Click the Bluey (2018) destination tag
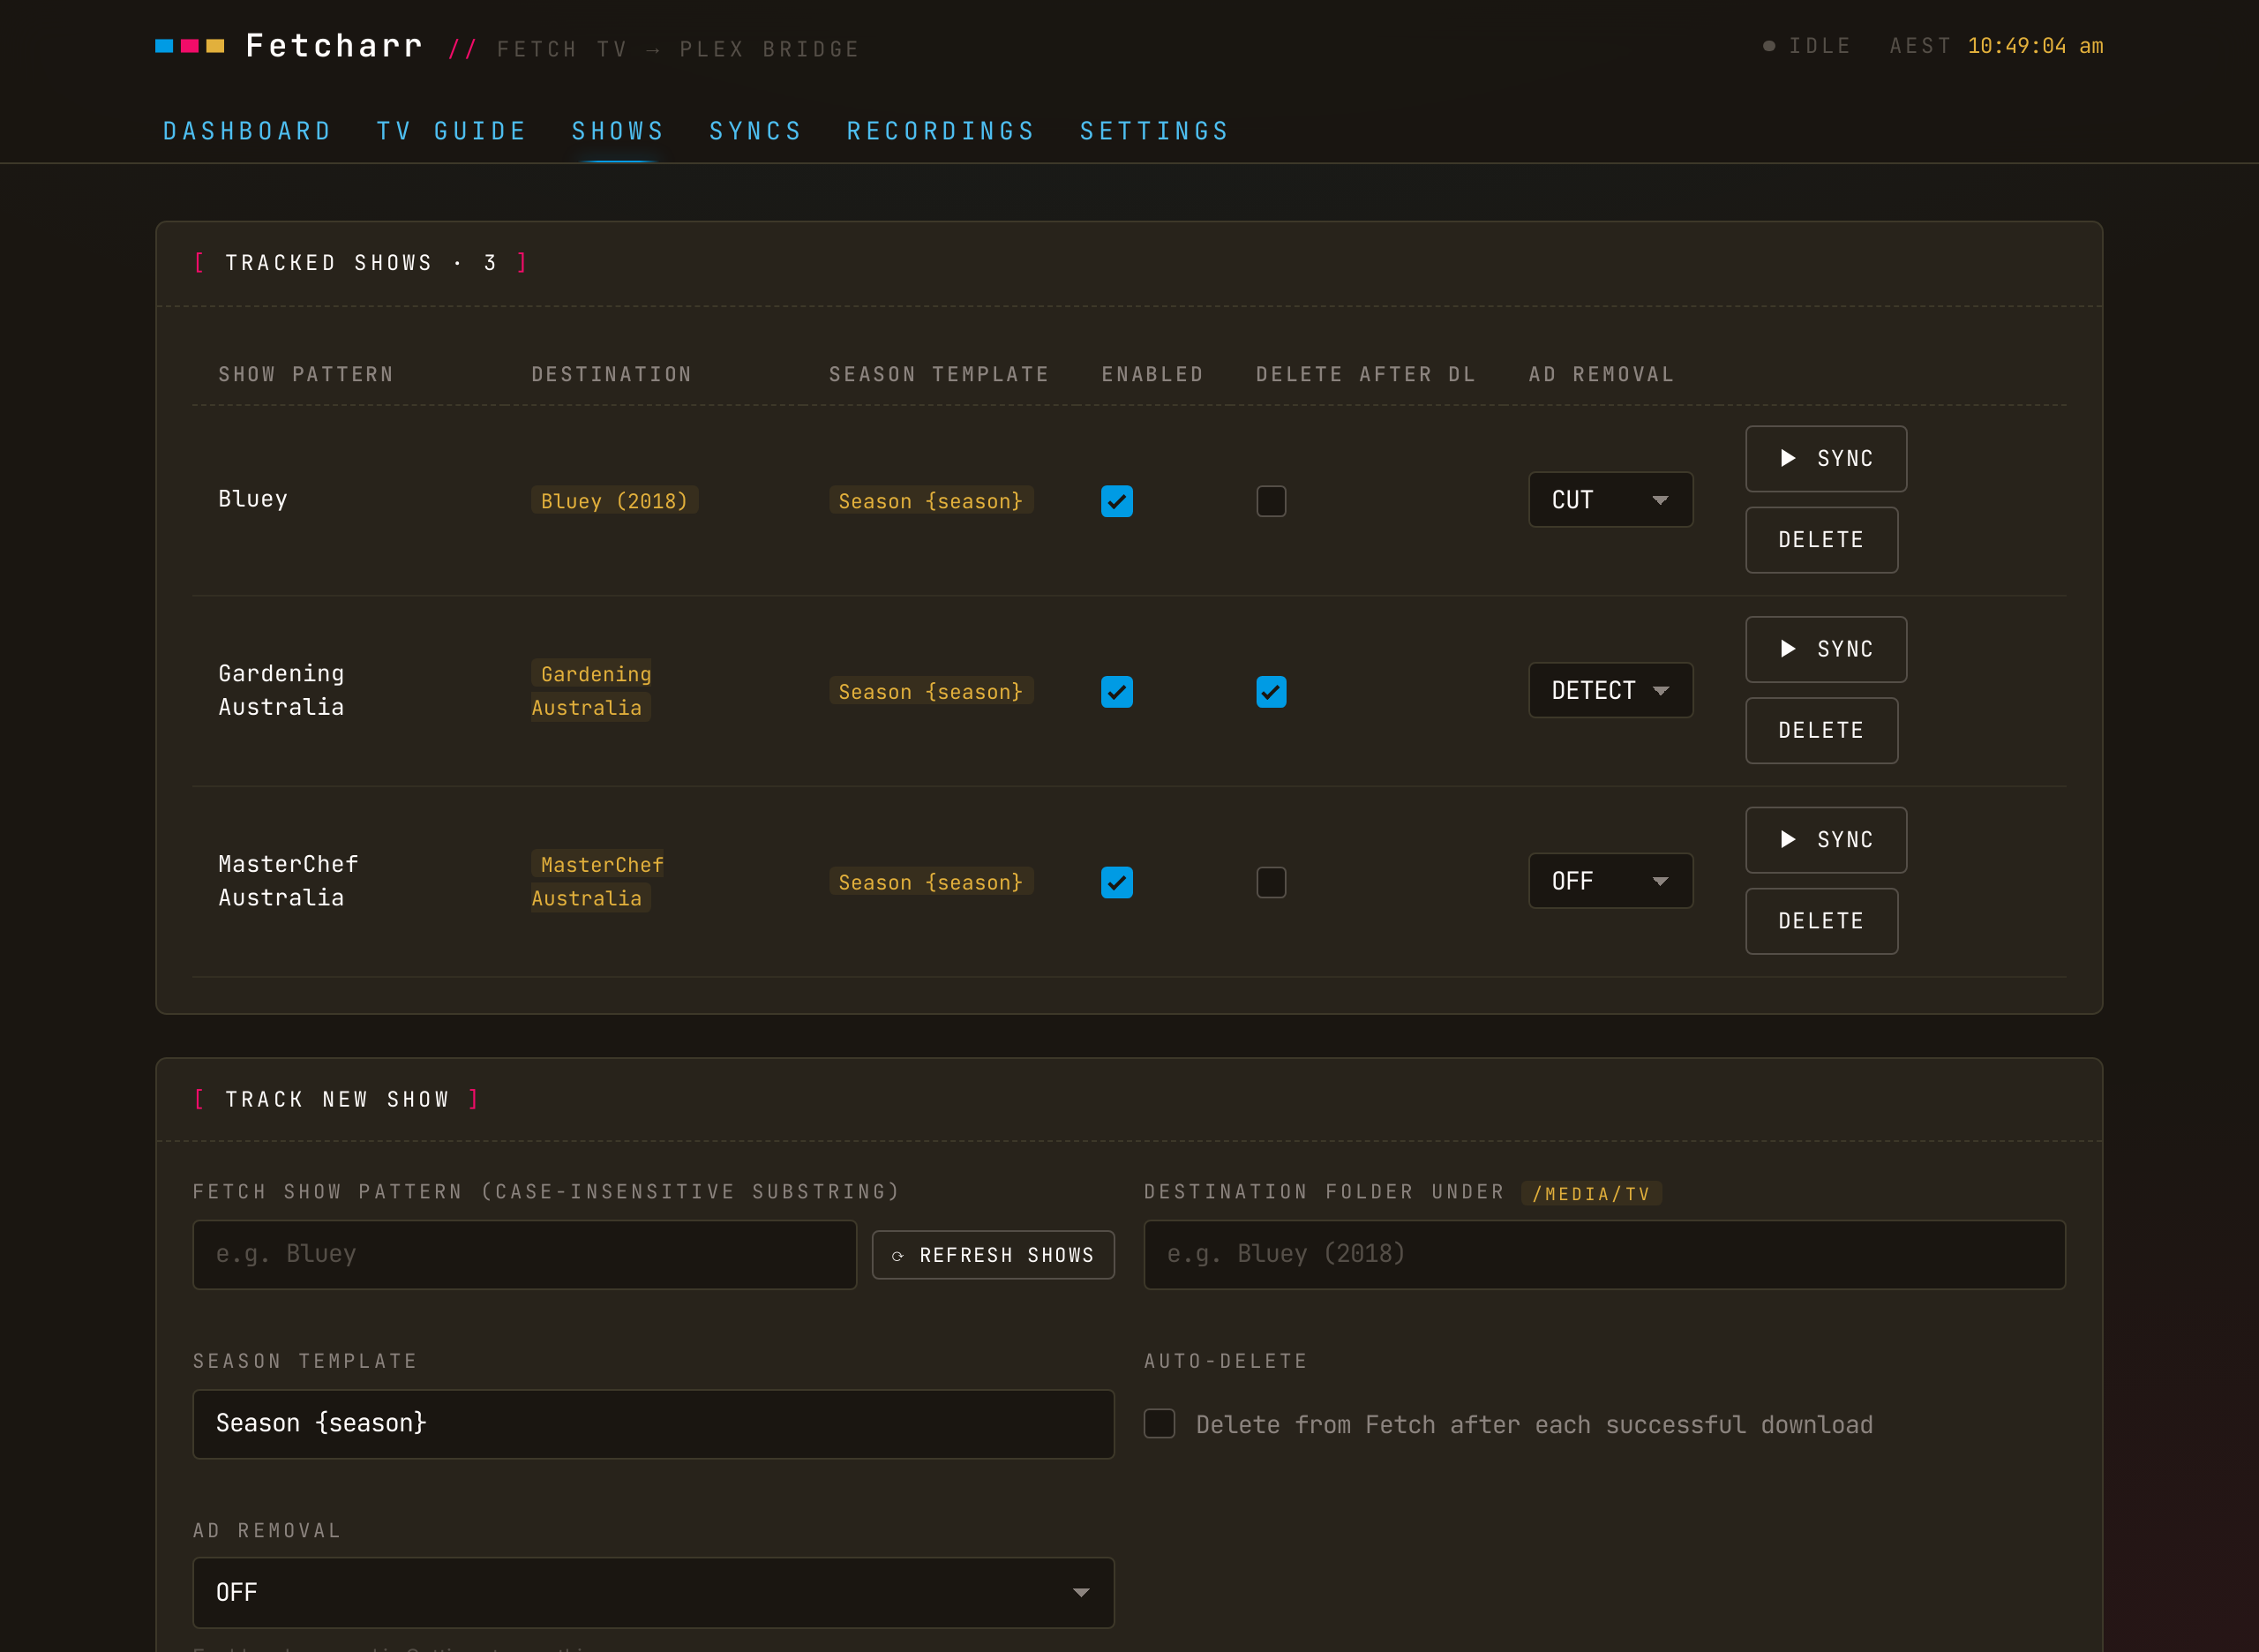 coord(614,501)
